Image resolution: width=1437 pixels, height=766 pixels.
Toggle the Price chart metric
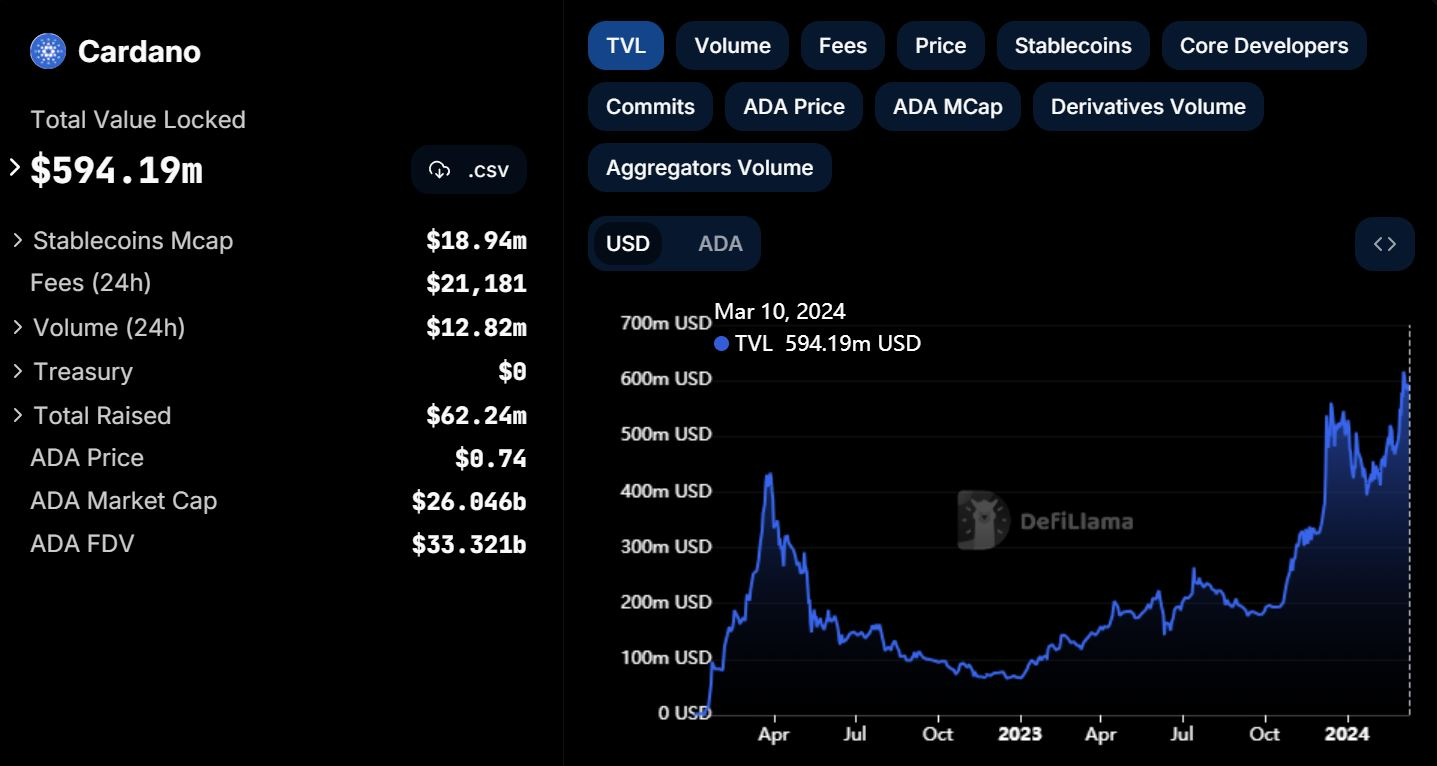pos(941,46)
